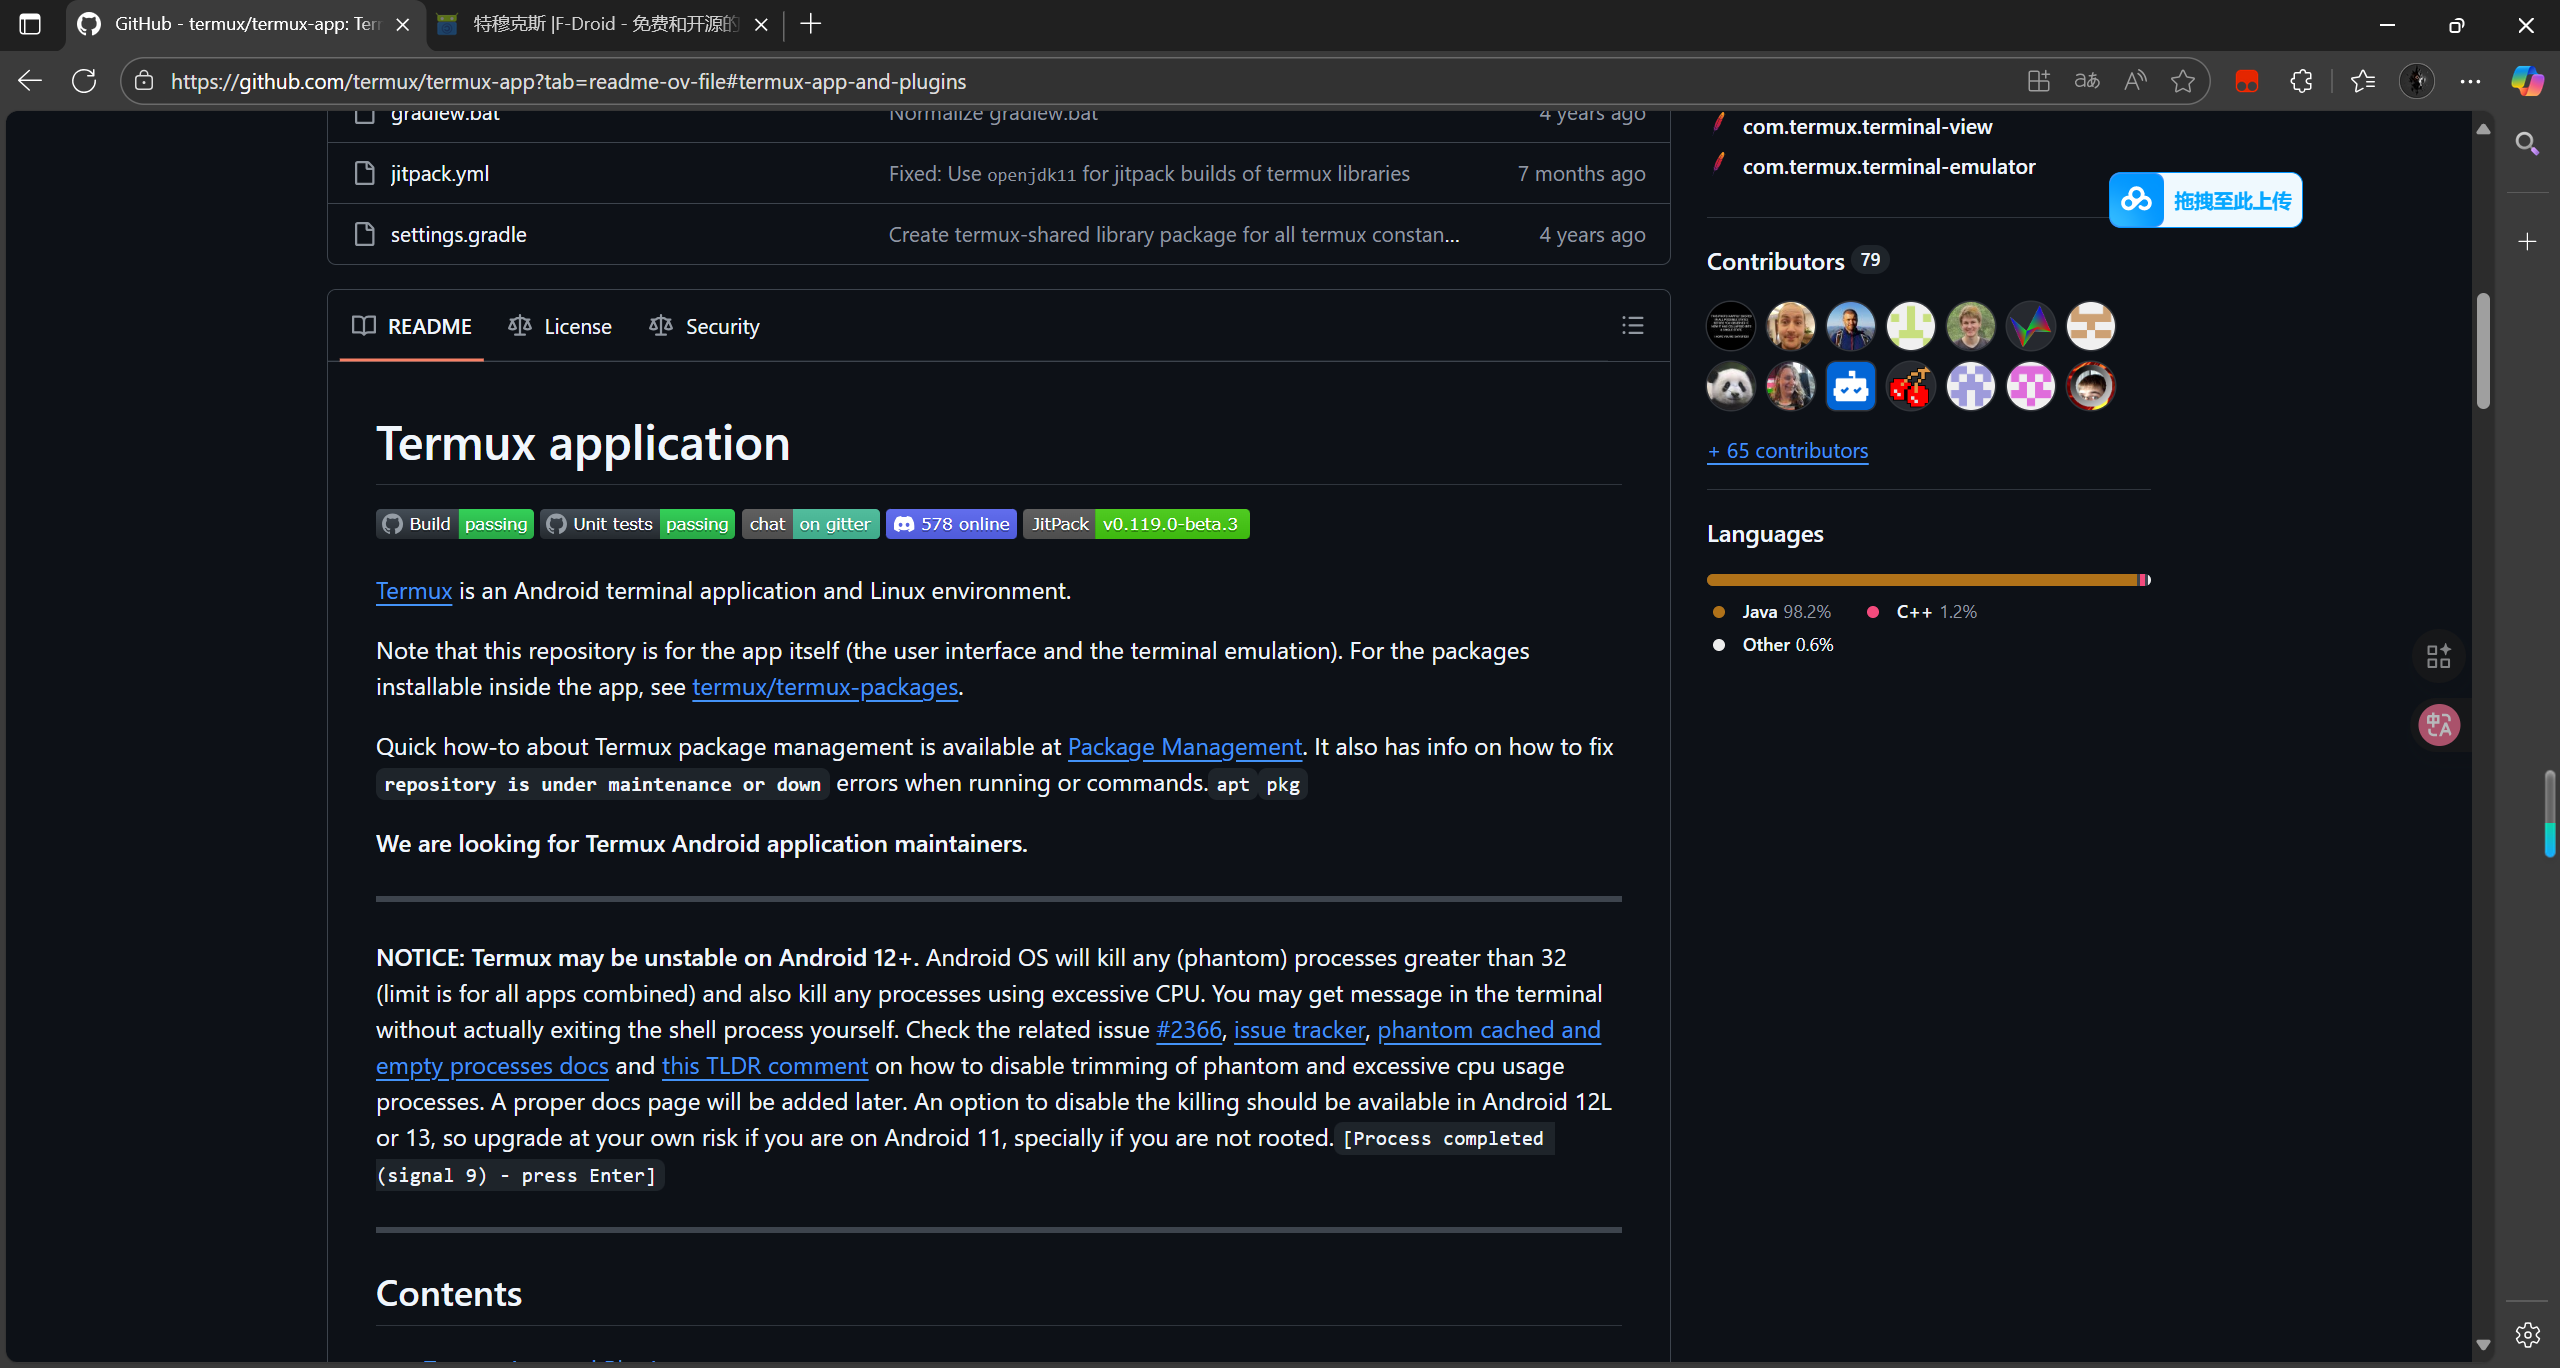
Task: Open the sidebar search magnifier icon
Action: [x=2527, y=145]
